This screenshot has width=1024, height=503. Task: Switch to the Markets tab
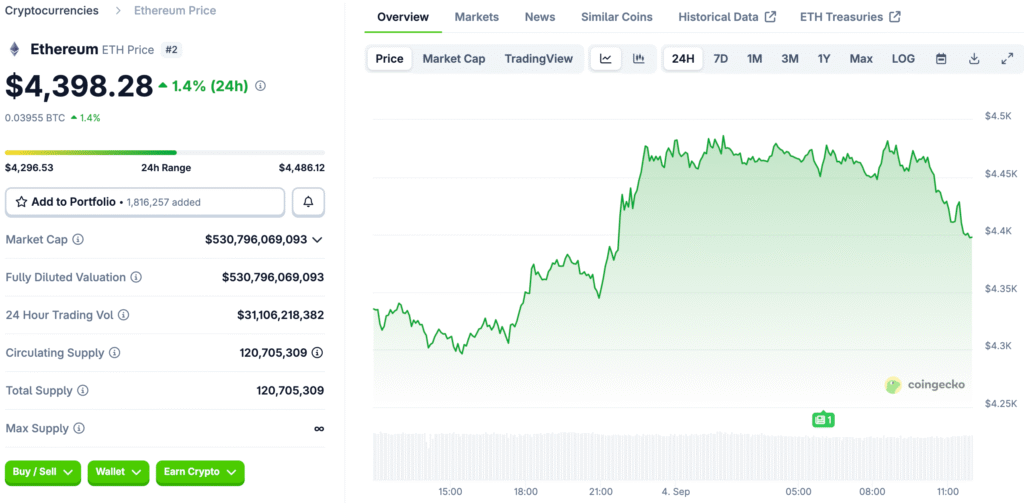(477, 17)
